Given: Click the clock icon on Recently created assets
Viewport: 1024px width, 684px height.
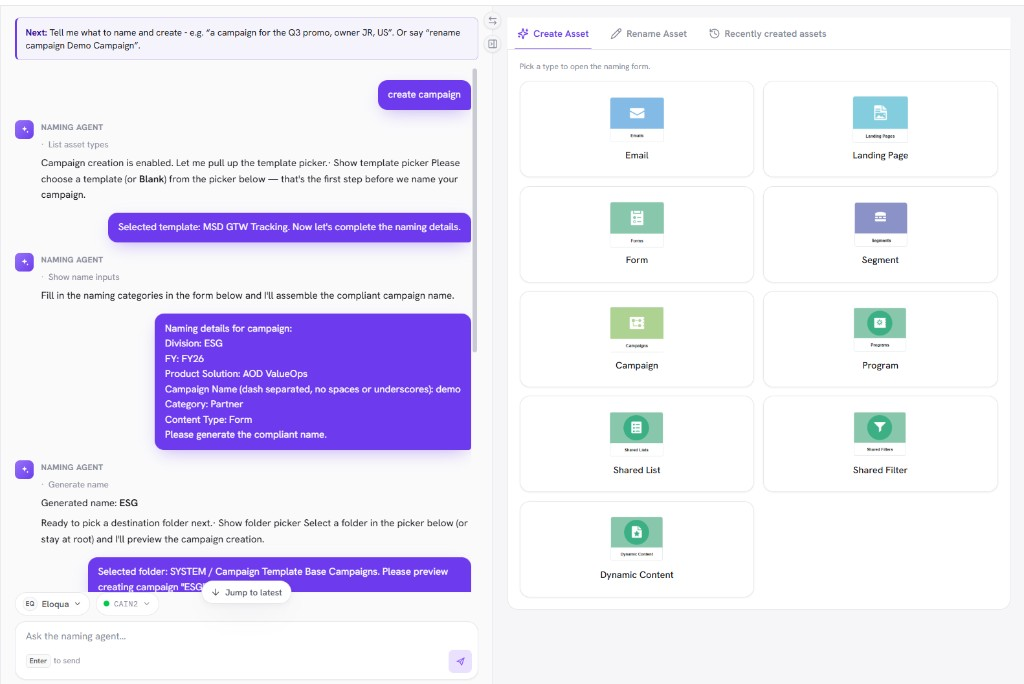Looking at the screenshot, I should pos(714,33).
